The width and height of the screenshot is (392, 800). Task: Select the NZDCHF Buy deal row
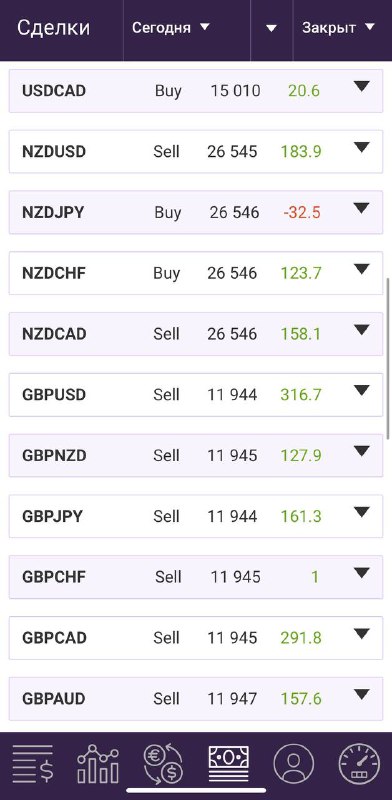(196, 273)
